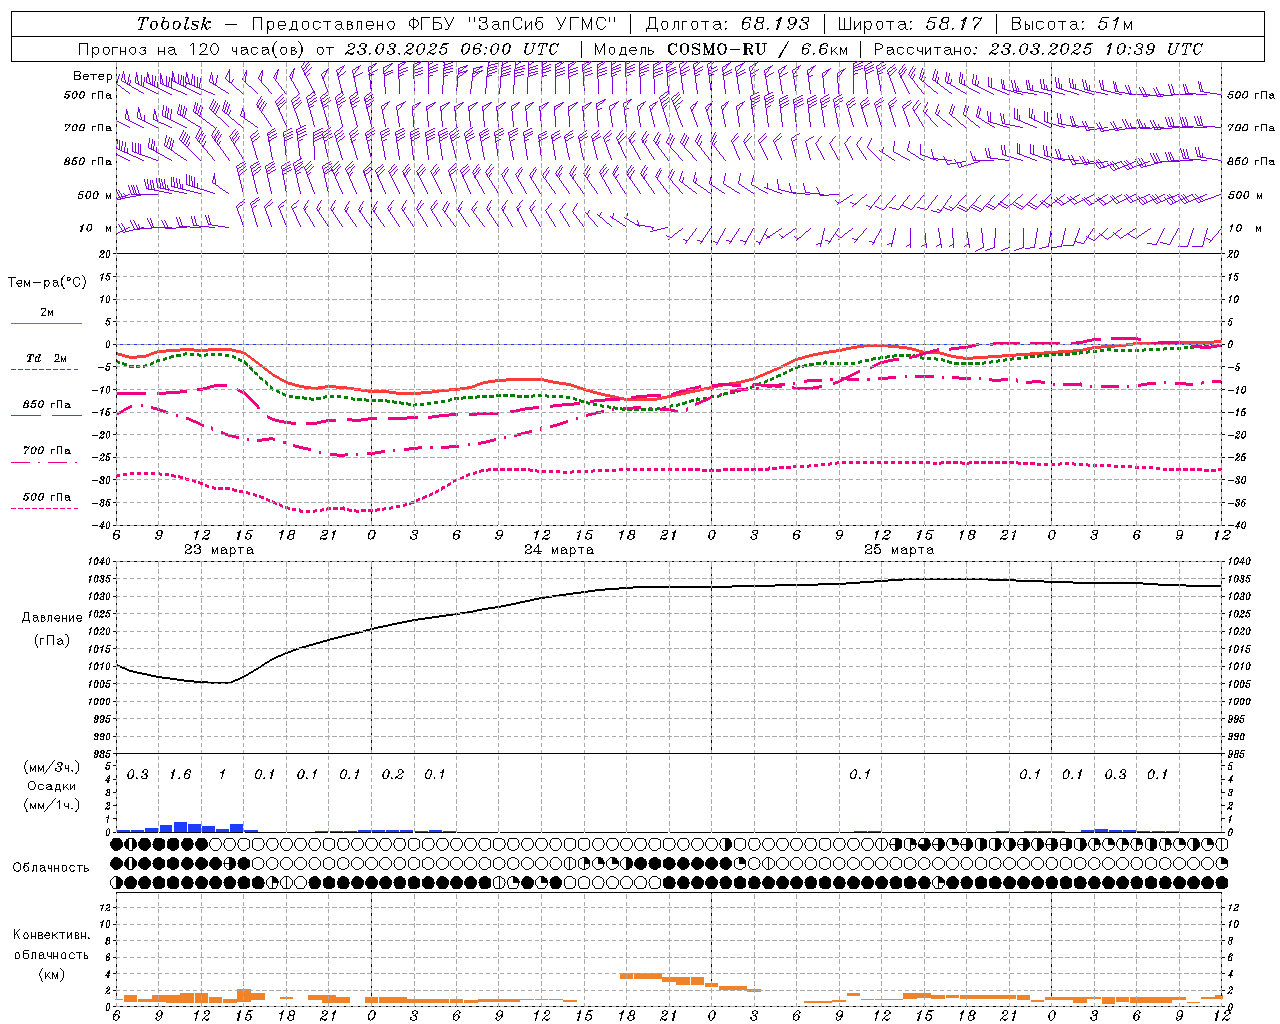Screen dimensions: 1280x1024
Task: Click the dotted pink line under '500 гПа' legend
Action: [44, 509]
